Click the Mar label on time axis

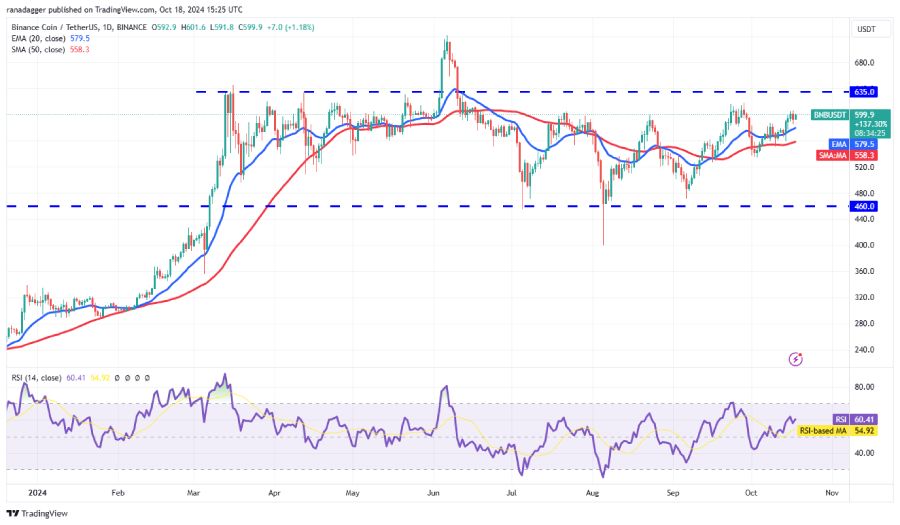(x=193, y=493)
